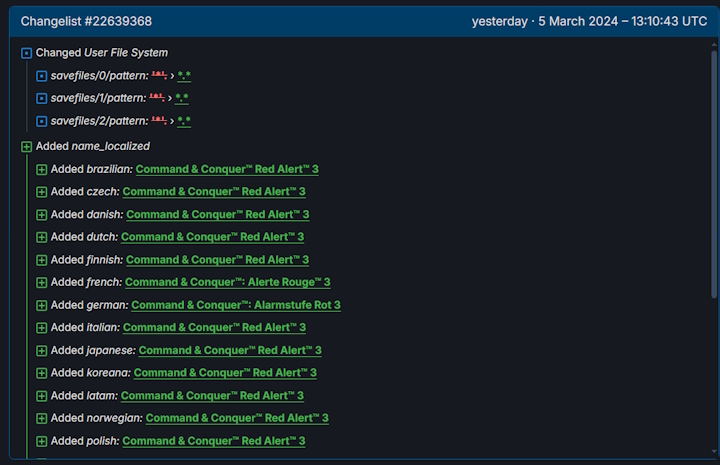Click the modified icon next to savefiles/1/pattern
720x465 pixels.
click(41, 98)
